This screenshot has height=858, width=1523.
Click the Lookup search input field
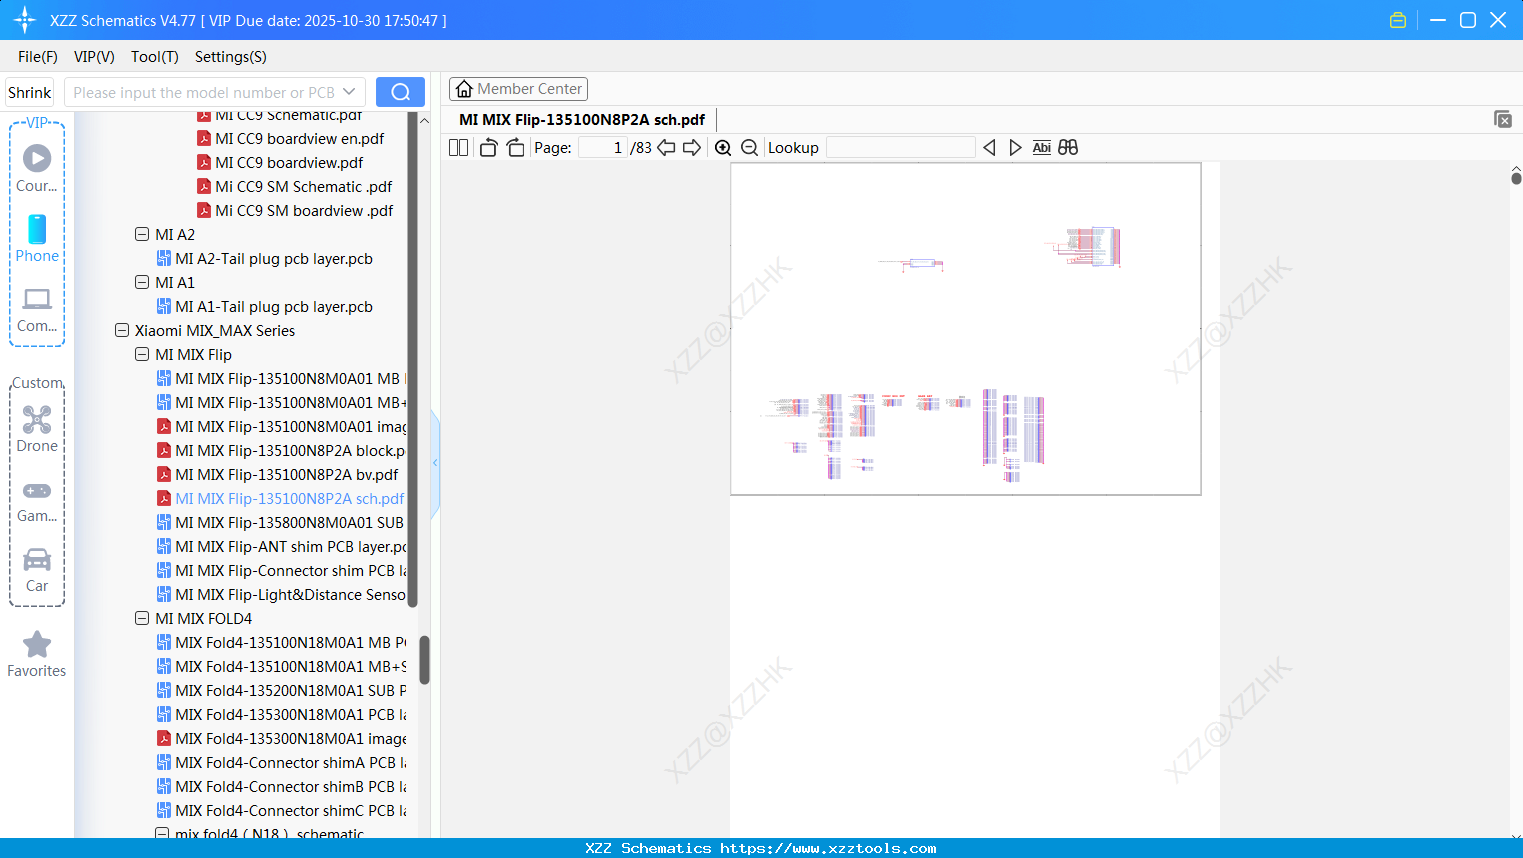click(x=901, y=148)
